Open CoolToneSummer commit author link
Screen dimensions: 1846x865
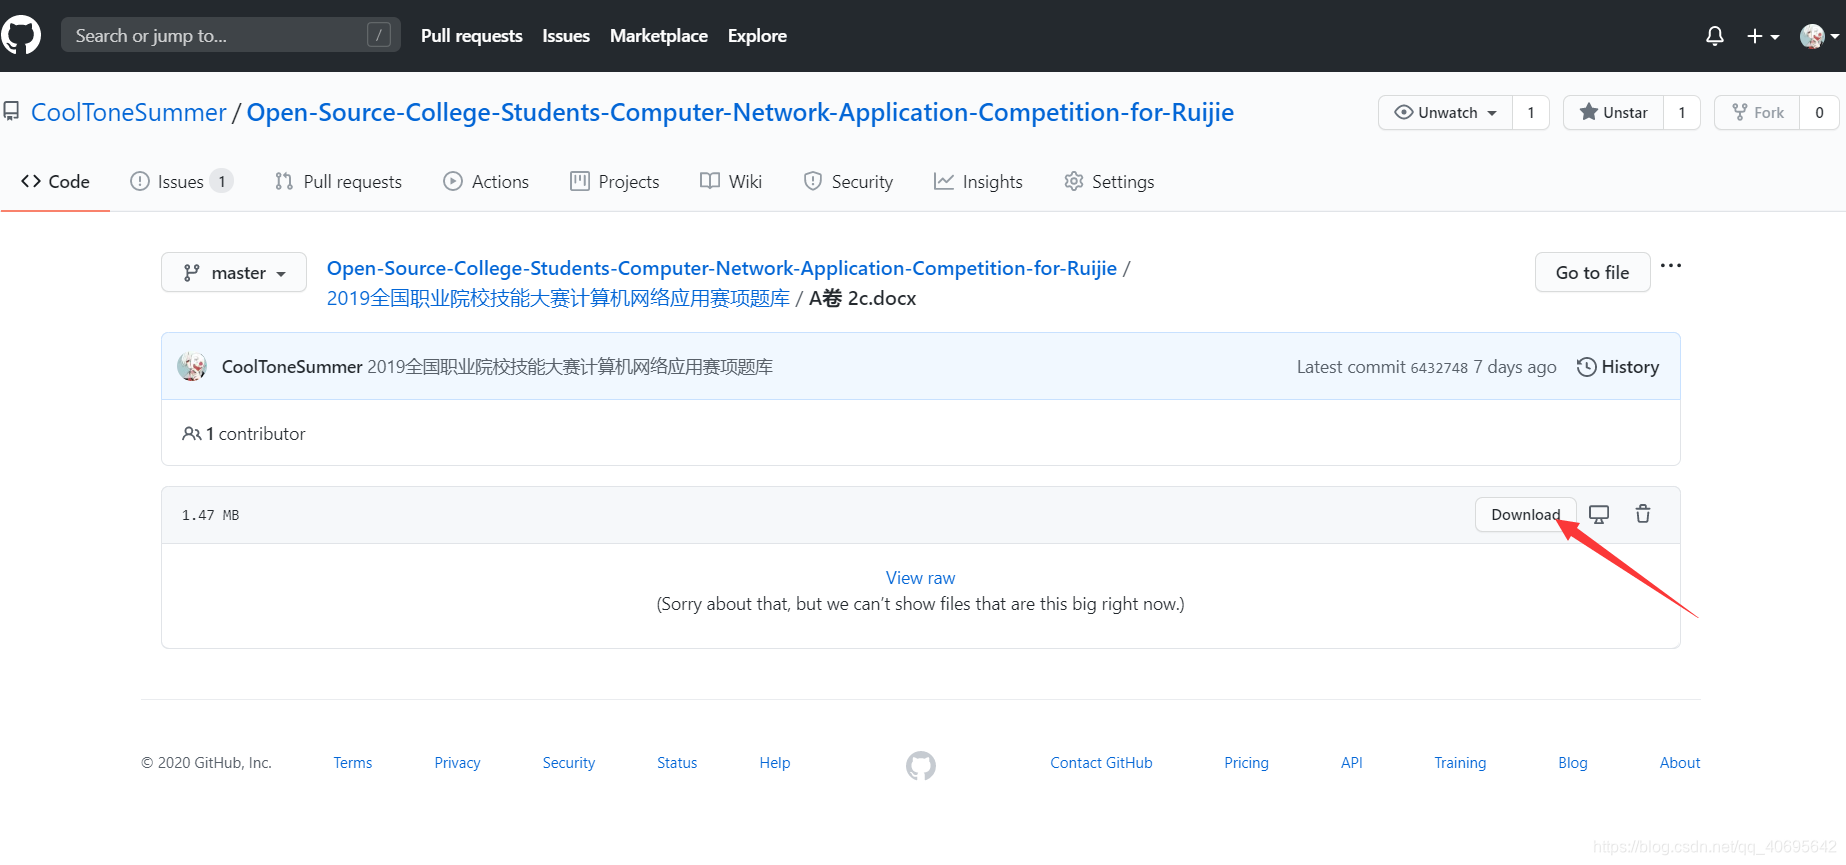coord(292,367)
